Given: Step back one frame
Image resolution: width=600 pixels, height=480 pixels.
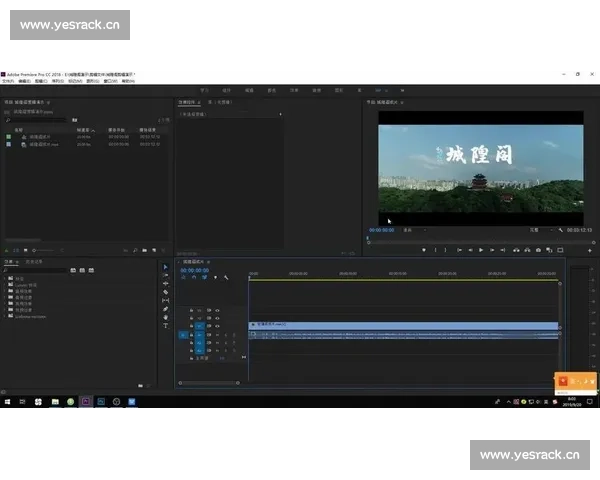Looking at the screenshot, I should pyautogui.click(x=470, y=250).
